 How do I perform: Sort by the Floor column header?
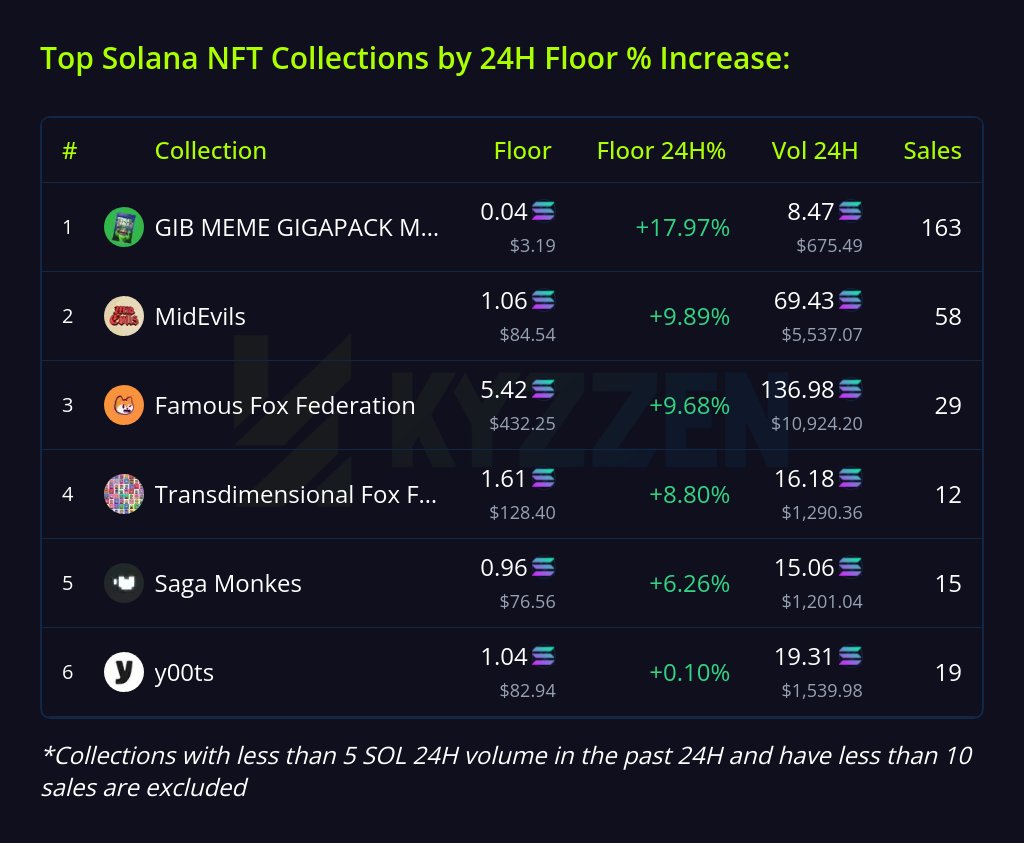[522, 151]
